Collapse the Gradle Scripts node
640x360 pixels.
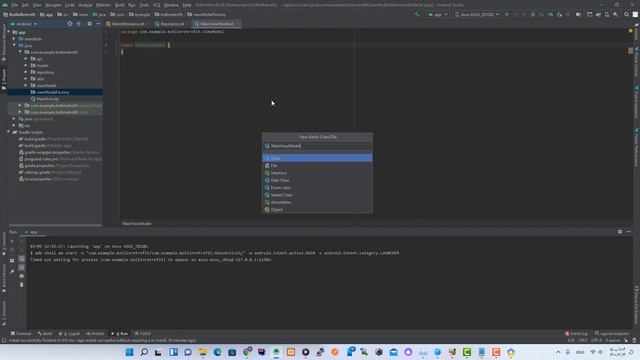click(9, 132)
